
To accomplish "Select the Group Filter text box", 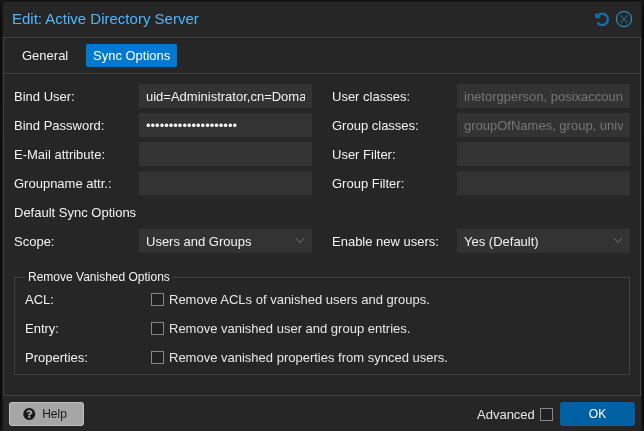I will [x=543, y=183].
